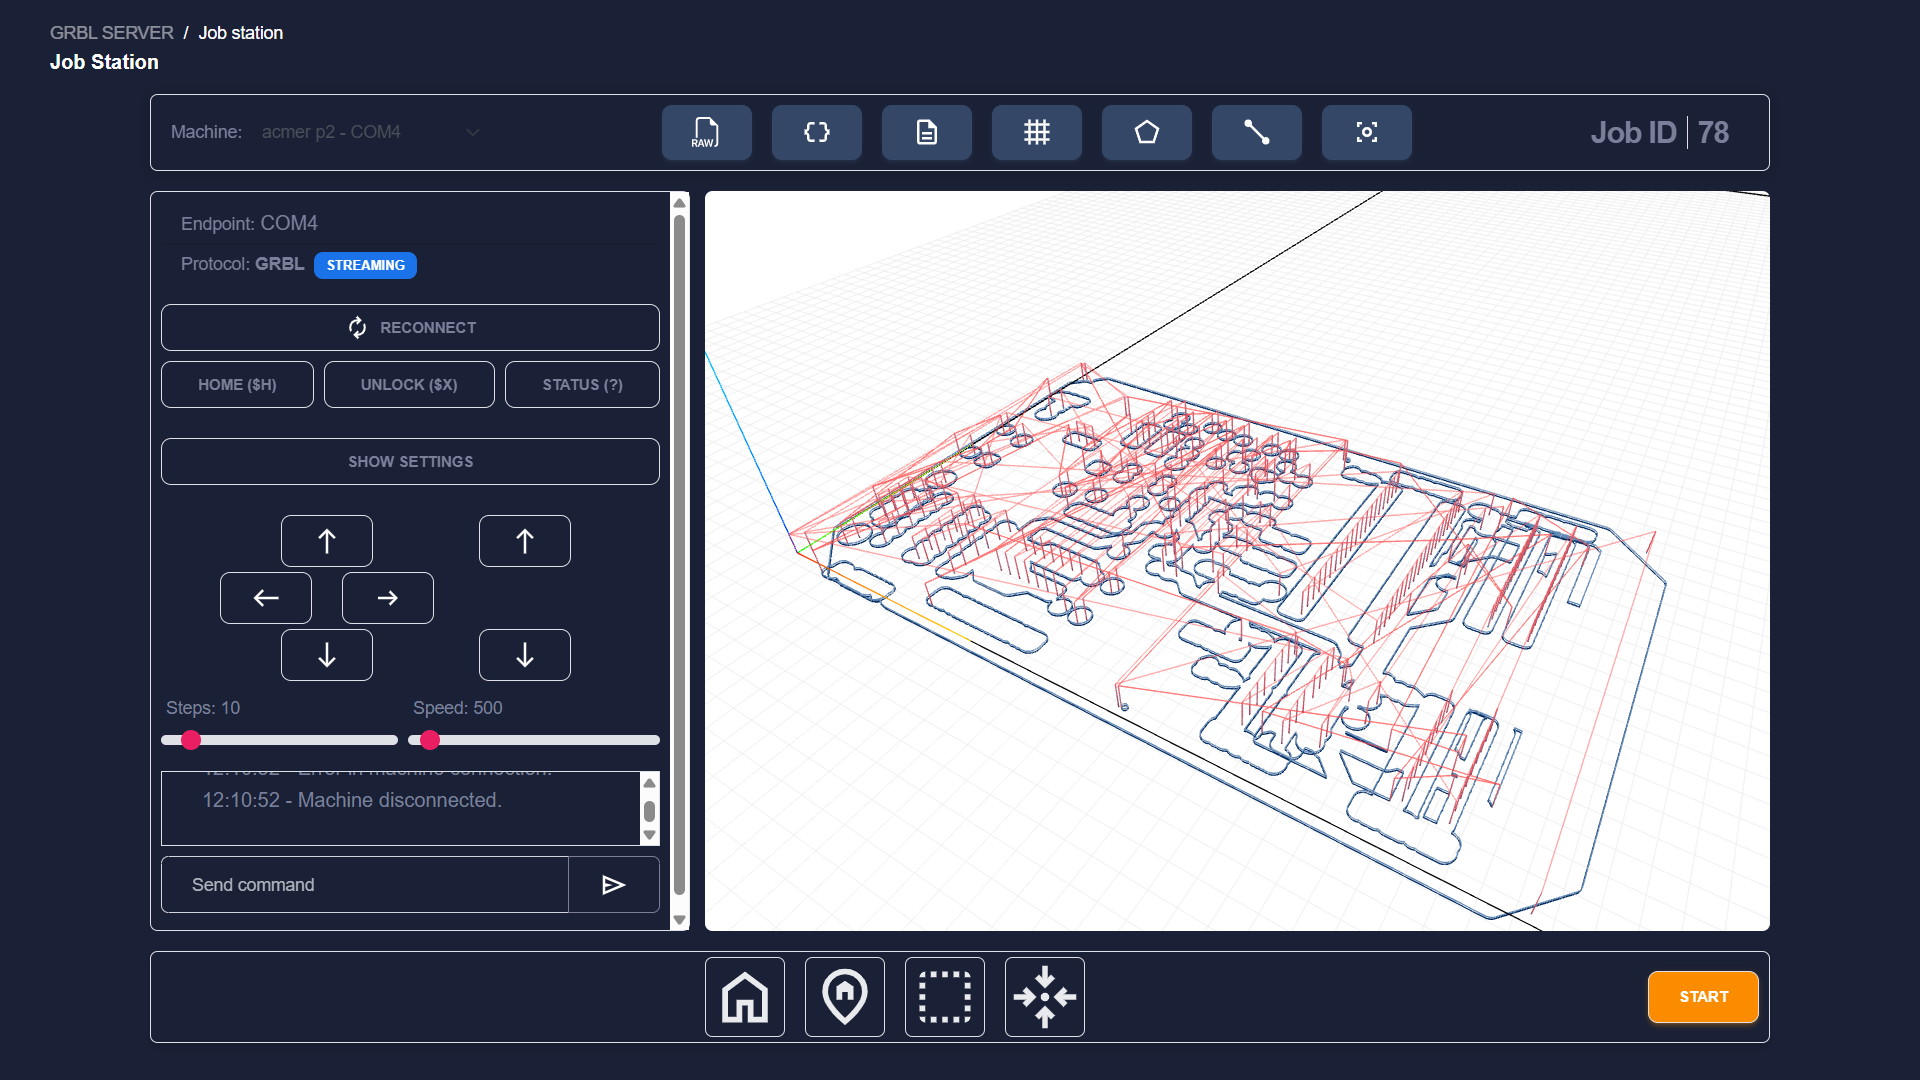Toggle the grid display icon

[1036, 132]
